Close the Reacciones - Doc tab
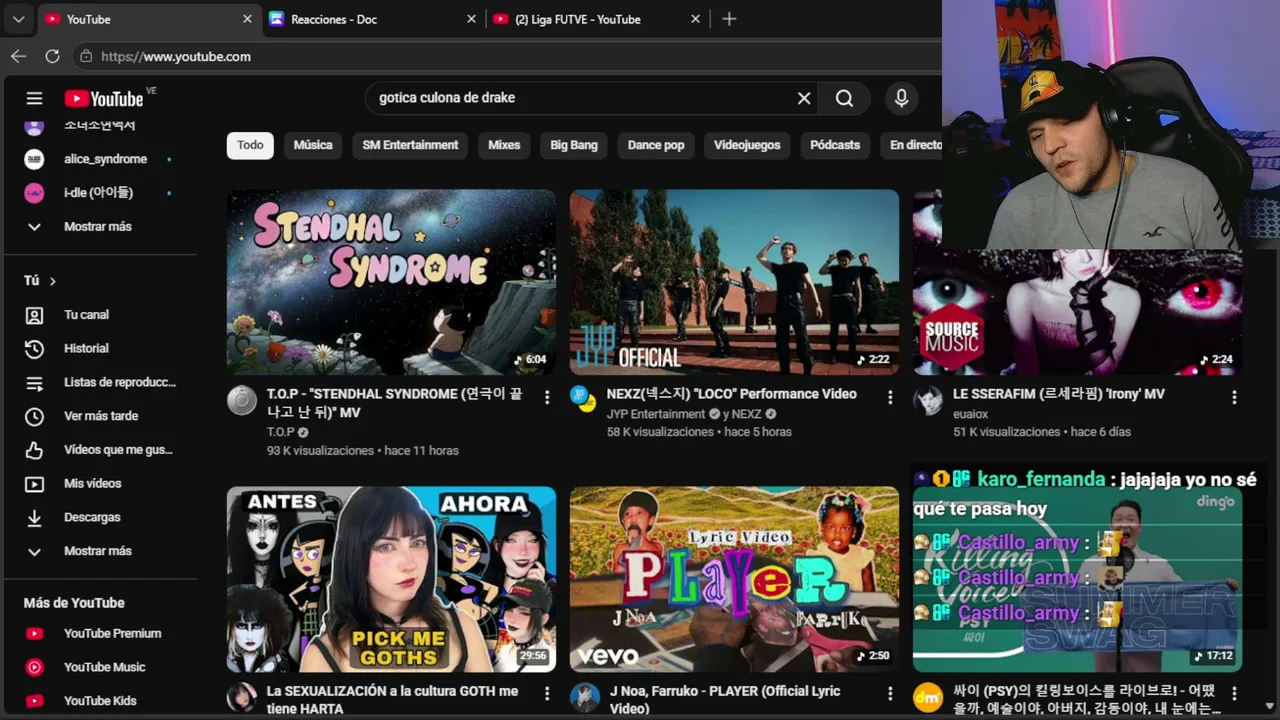 click(x=471, y=19)
